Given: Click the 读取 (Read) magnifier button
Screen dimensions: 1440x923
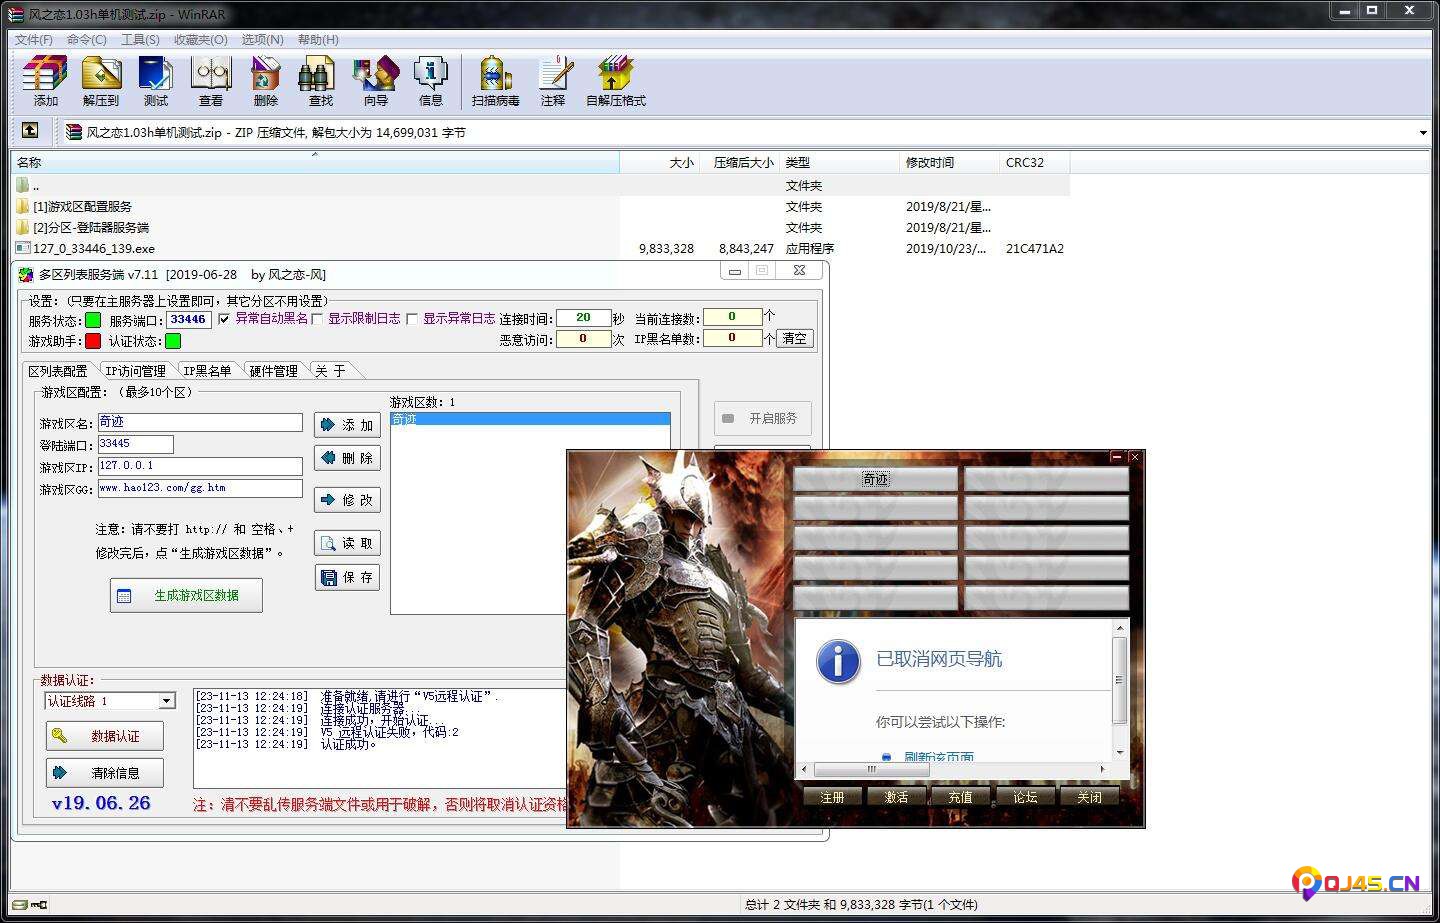Looking at the screenshot, I should (x=347, y=543).
